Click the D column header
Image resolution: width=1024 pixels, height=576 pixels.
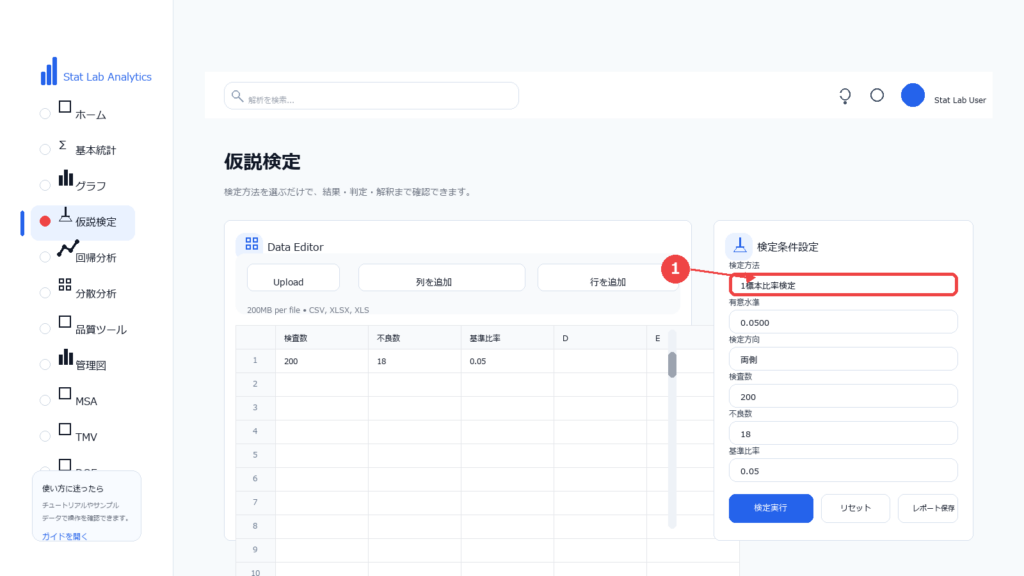(600, 338)
